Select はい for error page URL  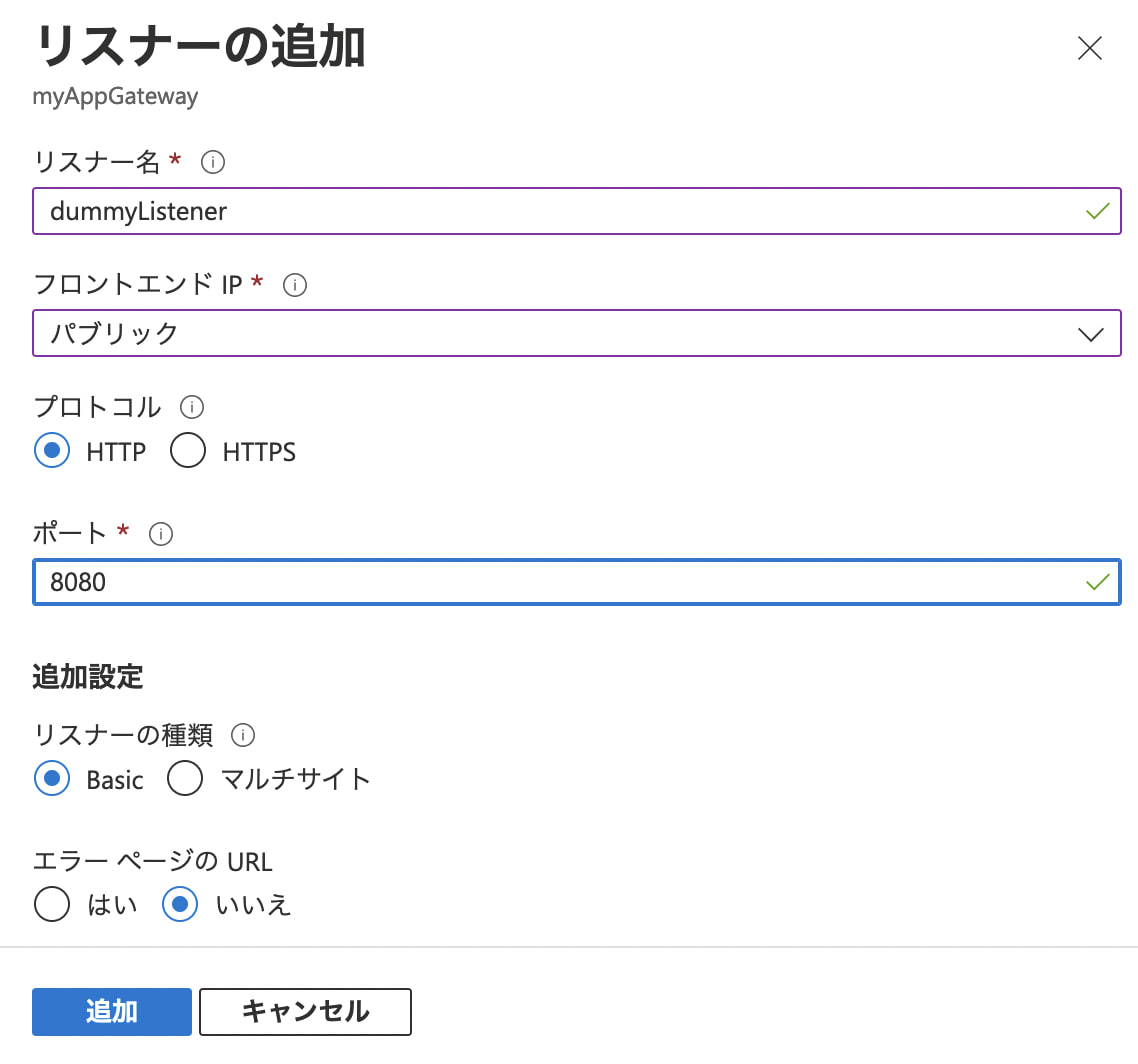[52, 904]
